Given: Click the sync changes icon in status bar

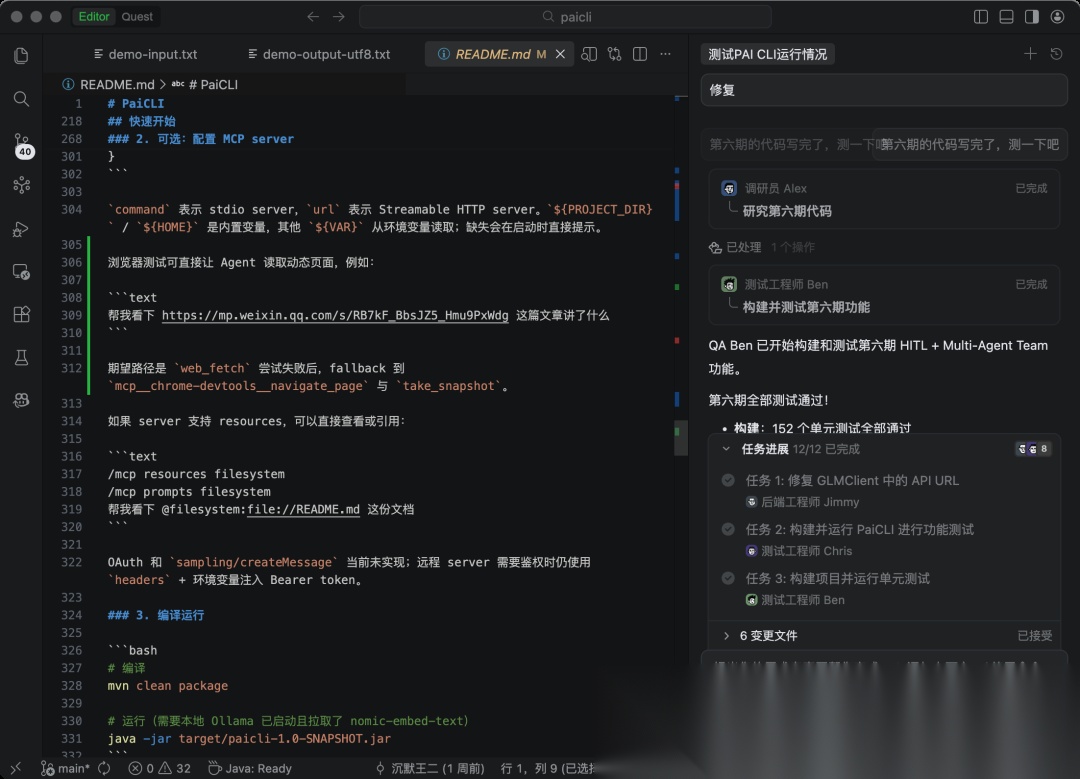Looking at the screenshot, I should [x=104, y=768].
